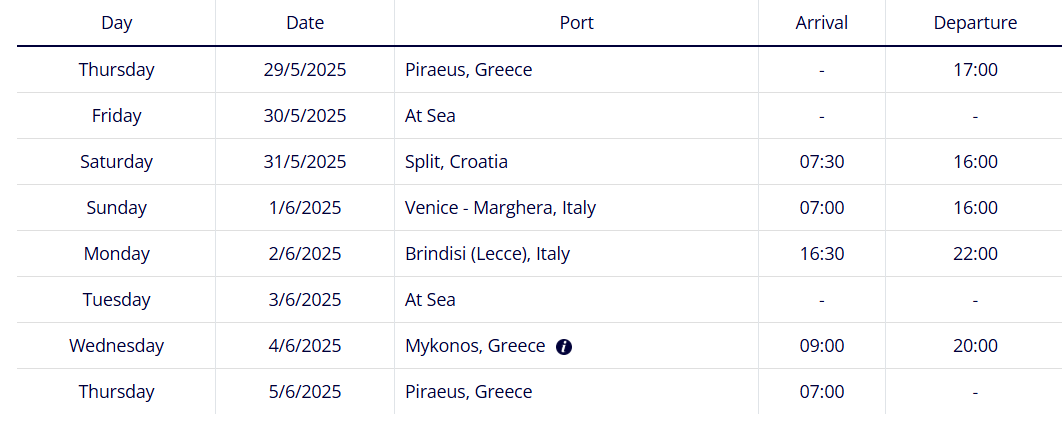Click the 07:30 arrival time at Split
This screenshot has height=421, width=1062.
pos(822,162)
